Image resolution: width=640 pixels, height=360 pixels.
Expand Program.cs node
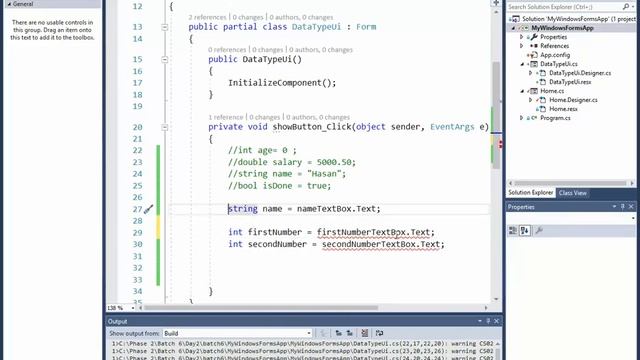coord(522,118)
